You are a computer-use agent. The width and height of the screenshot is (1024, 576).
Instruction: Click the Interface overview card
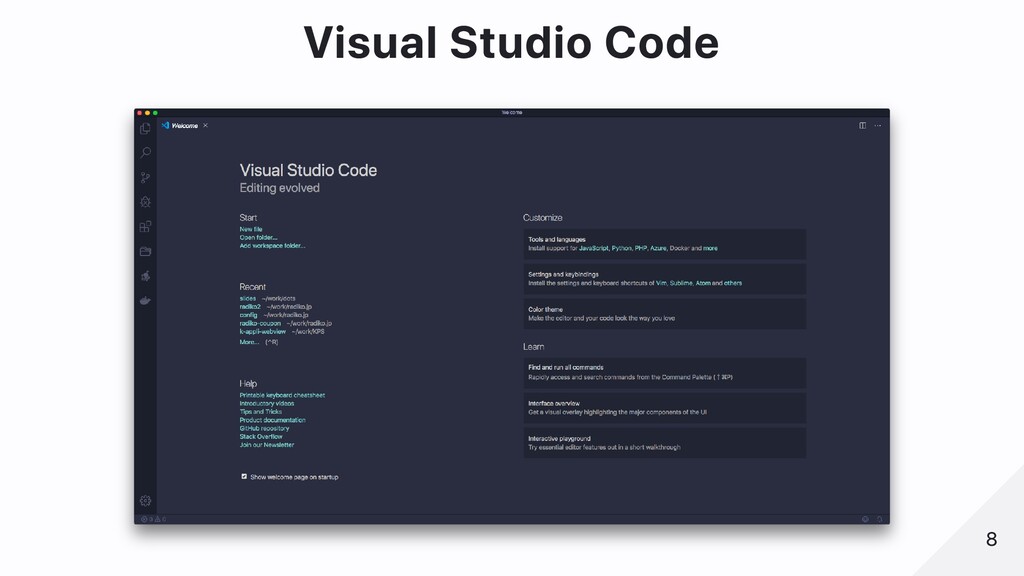tap(664, 408)
